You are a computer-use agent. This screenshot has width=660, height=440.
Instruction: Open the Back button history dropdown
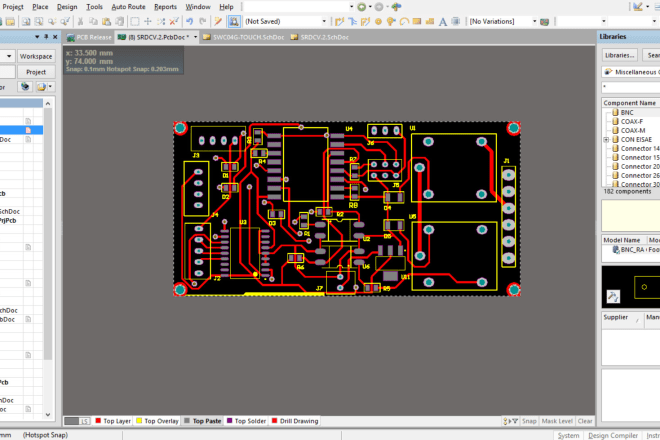point(370,7)
